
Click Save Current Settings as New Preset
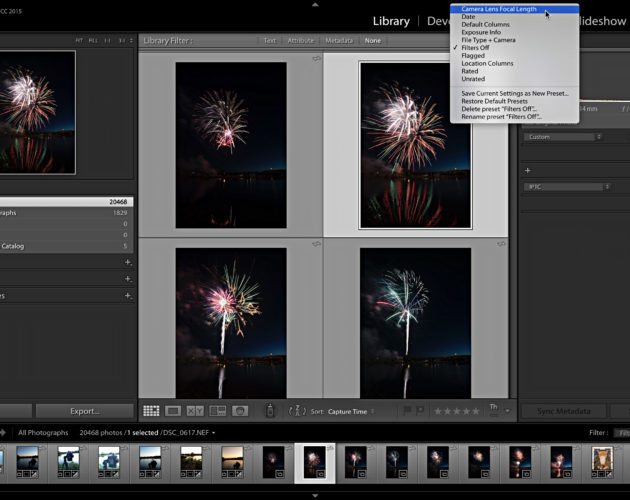point(514,93)
